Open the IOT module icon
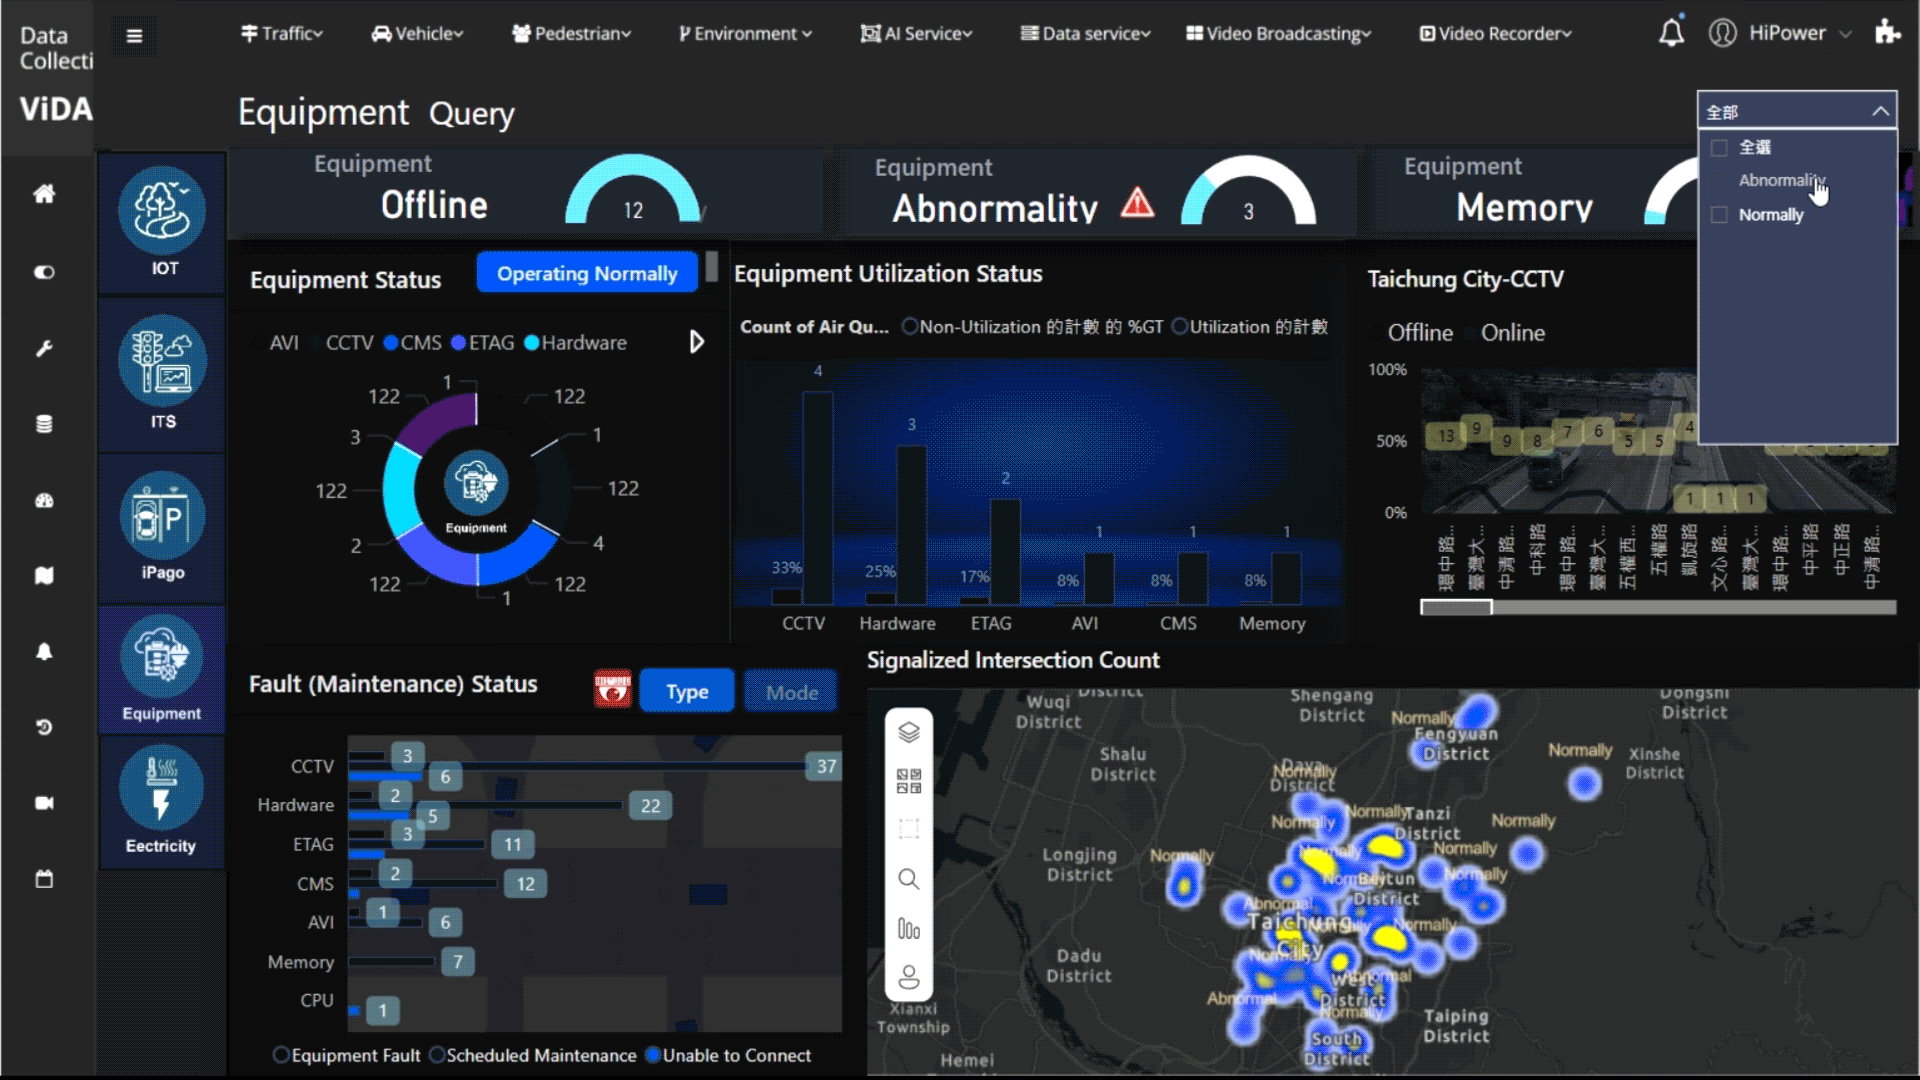Screen dimensions: 1920x1080 [162, 211]
